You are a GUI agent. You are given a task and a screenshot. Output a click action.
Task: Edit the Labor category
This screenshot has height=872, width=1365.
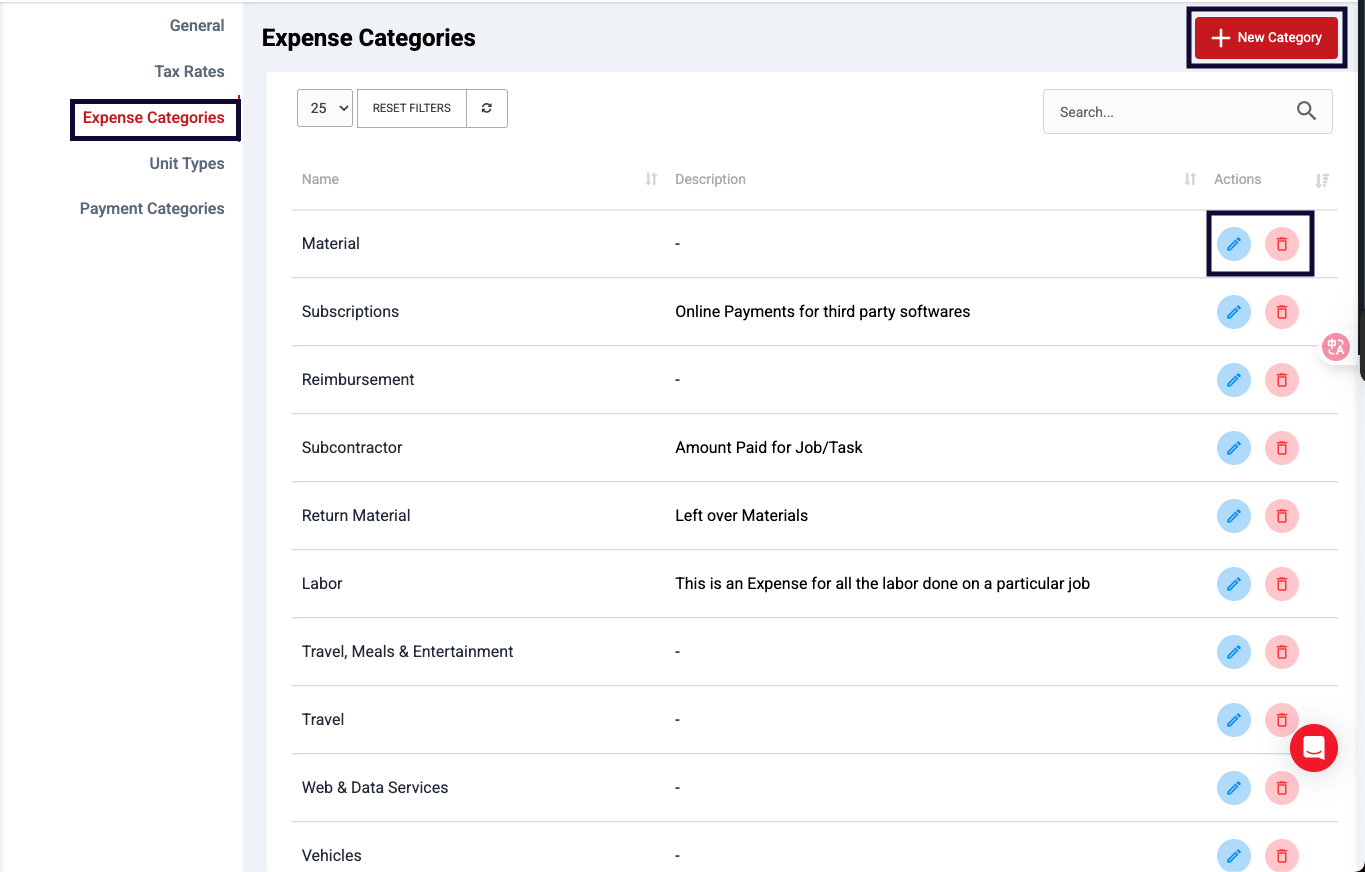pyautogui.click(x=1233, y=584)
